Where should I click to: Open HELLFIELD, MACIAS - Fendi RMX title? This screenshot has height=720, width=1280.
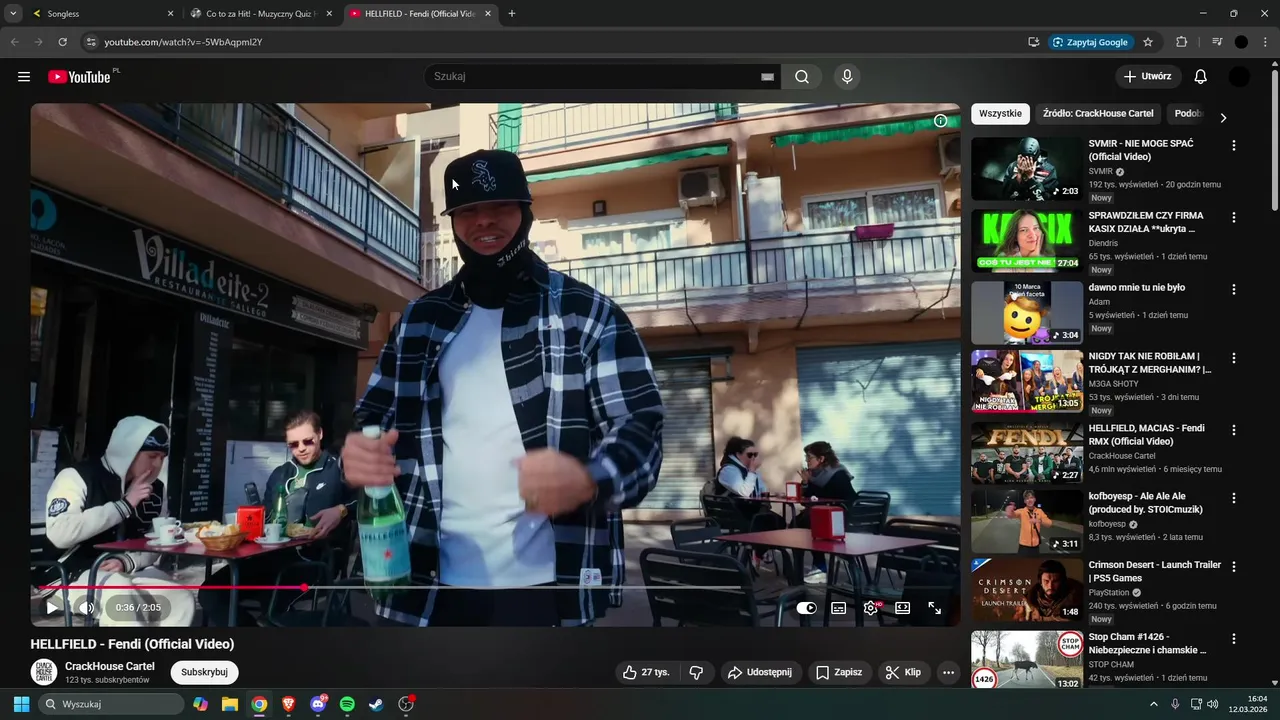point(1146,434)
